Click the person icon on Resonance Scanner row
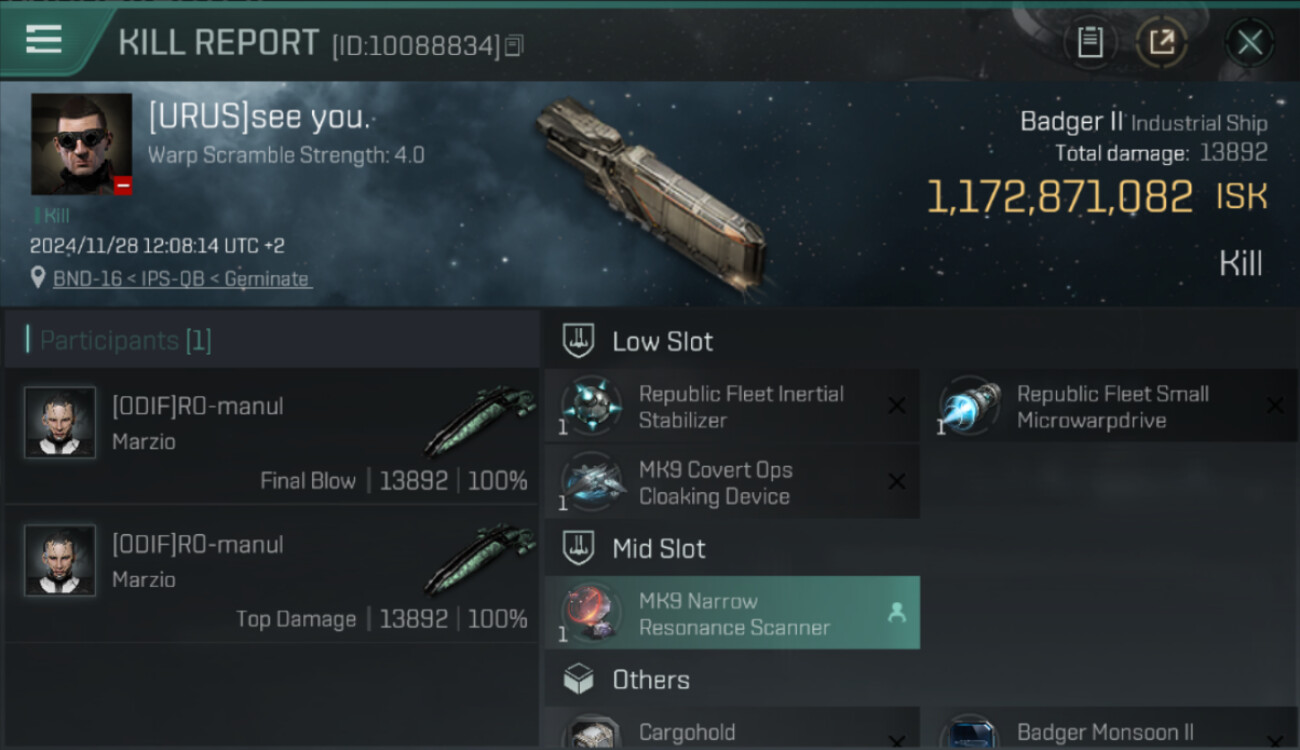The width and height of the screenshot is (1300, 750). pyautogui.click(x=897, y=613)
